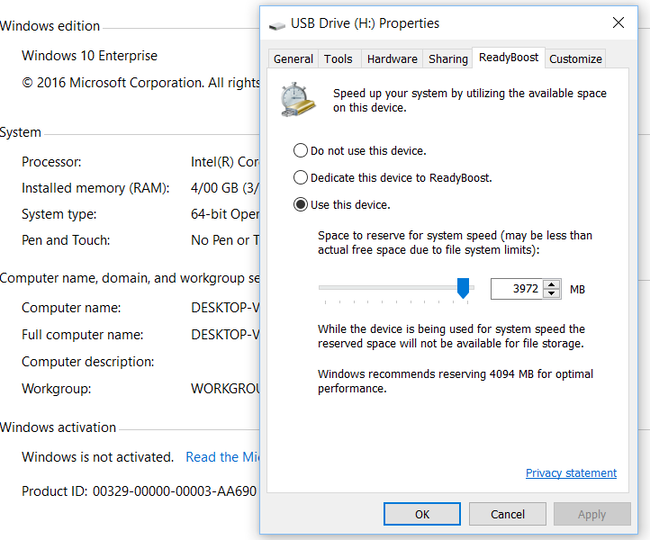Select the Sharing tab

coord(448,59)
